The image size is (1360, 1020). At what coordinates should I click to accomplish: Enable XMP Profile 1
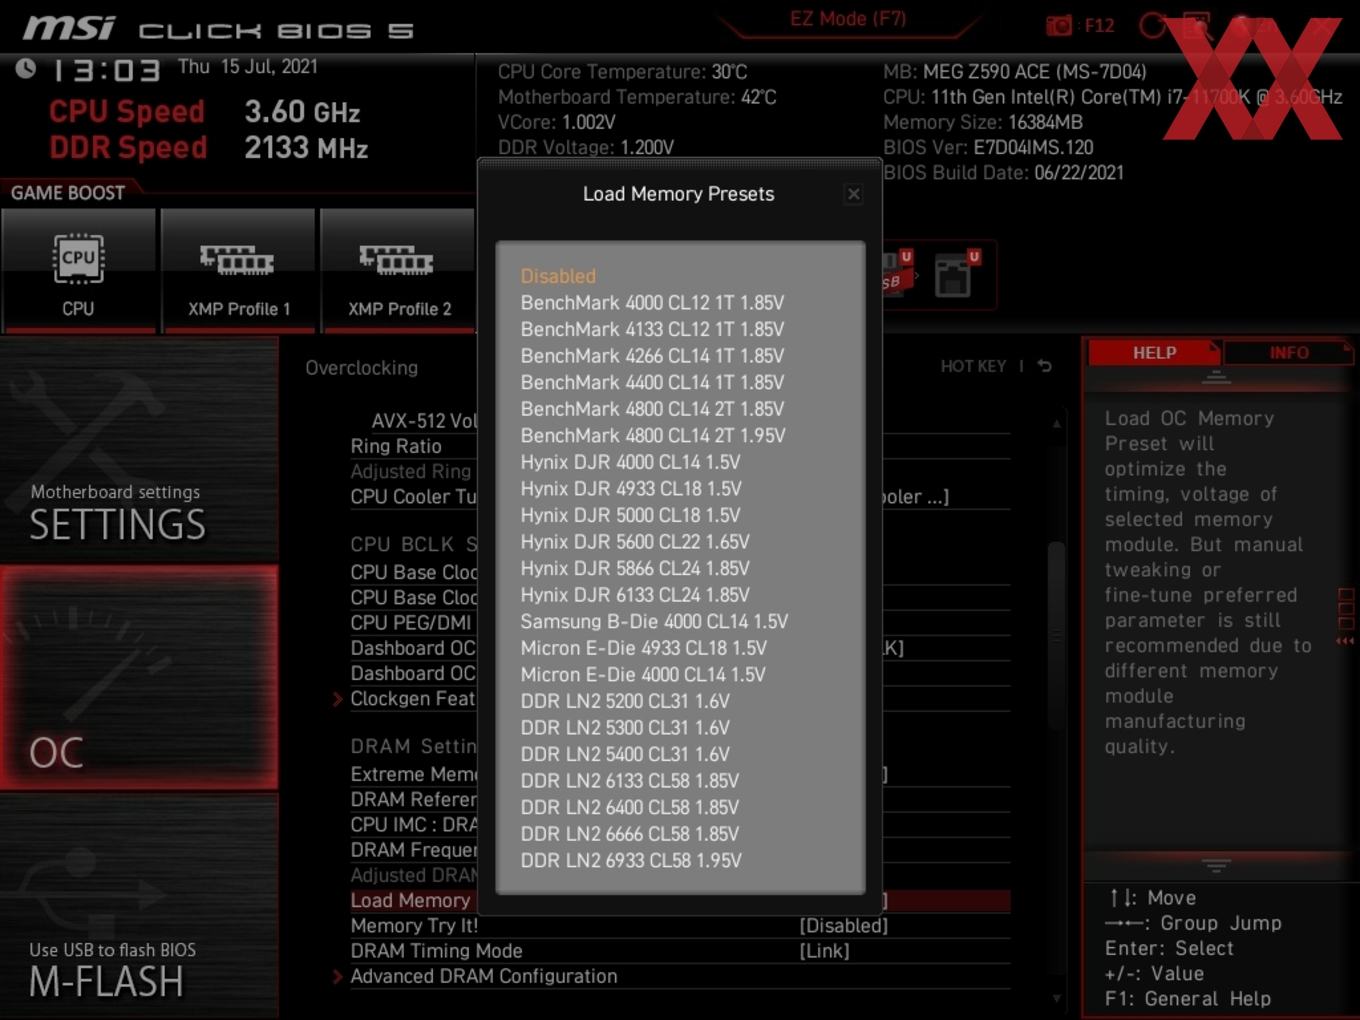[238, 270]
